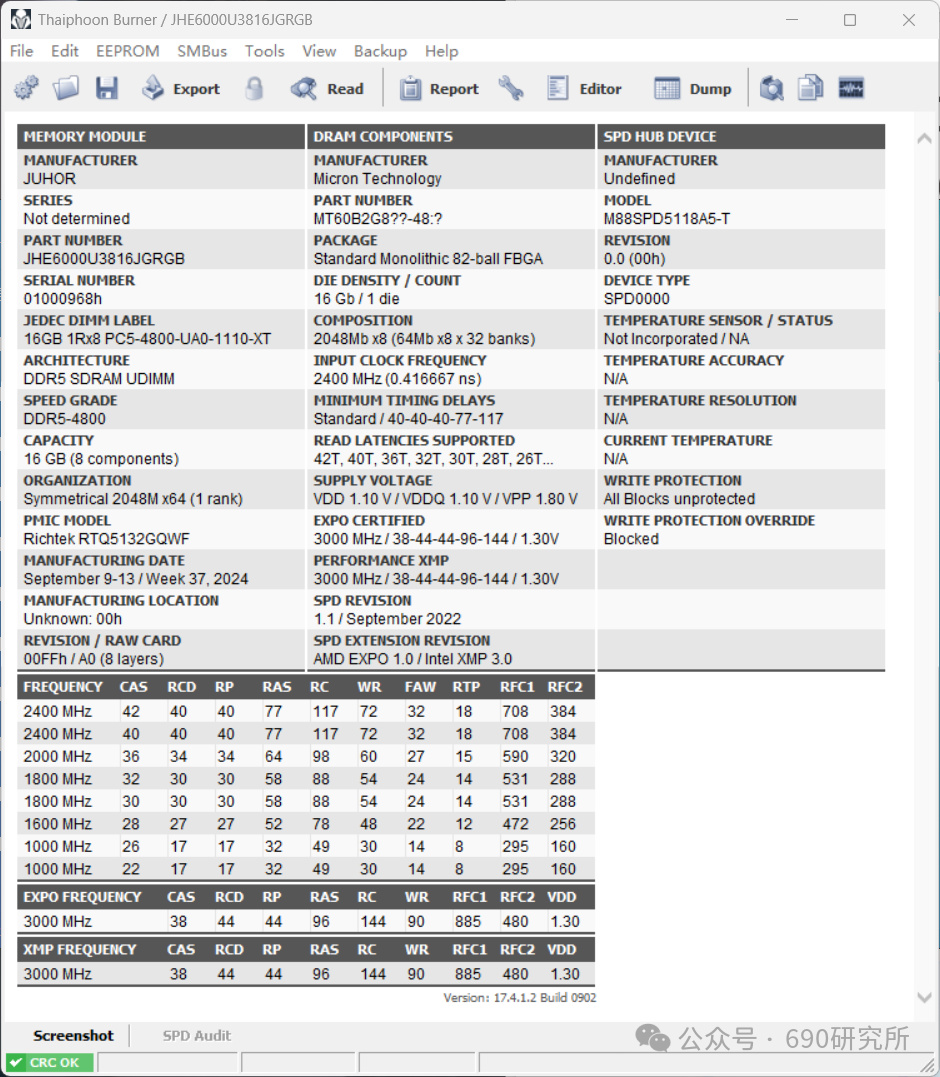Open Report from the toolbar
Screen dimensions: 940x1077
(x=439, y=89)
